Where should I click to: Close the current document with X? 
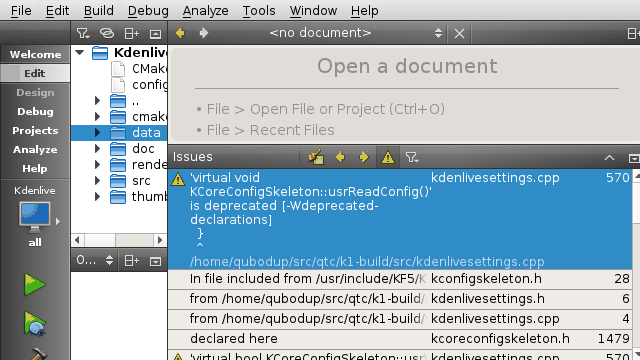(x=459, y=33)
